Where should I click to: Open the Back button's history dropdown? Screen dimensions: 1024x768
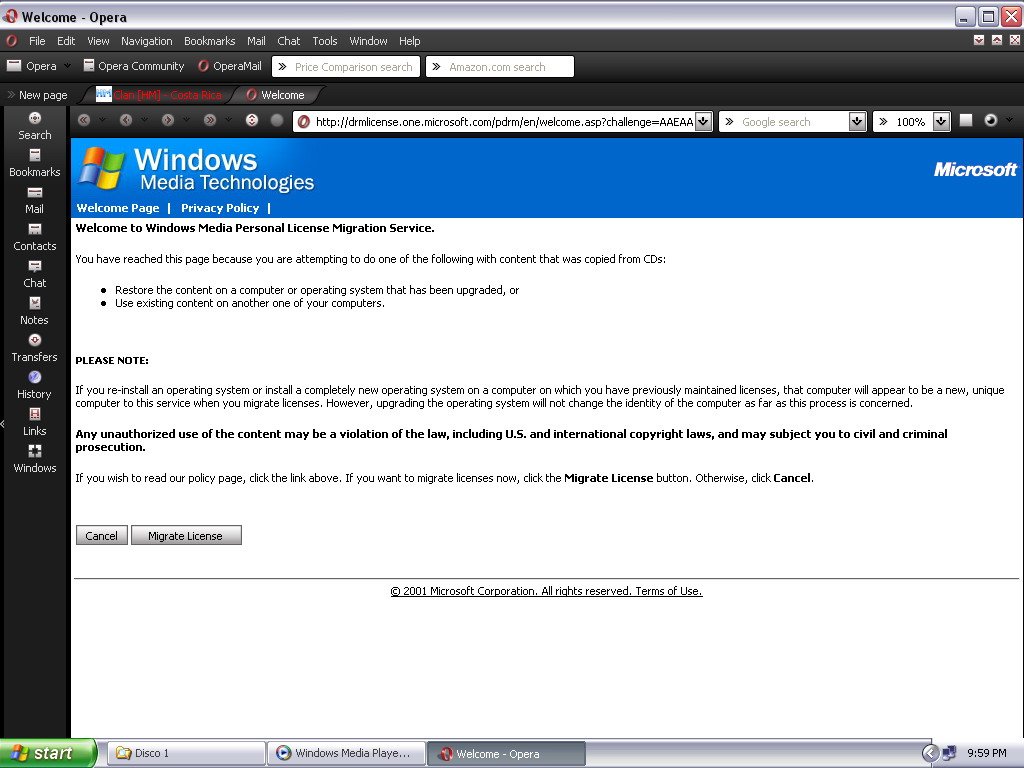click(144, 120)
